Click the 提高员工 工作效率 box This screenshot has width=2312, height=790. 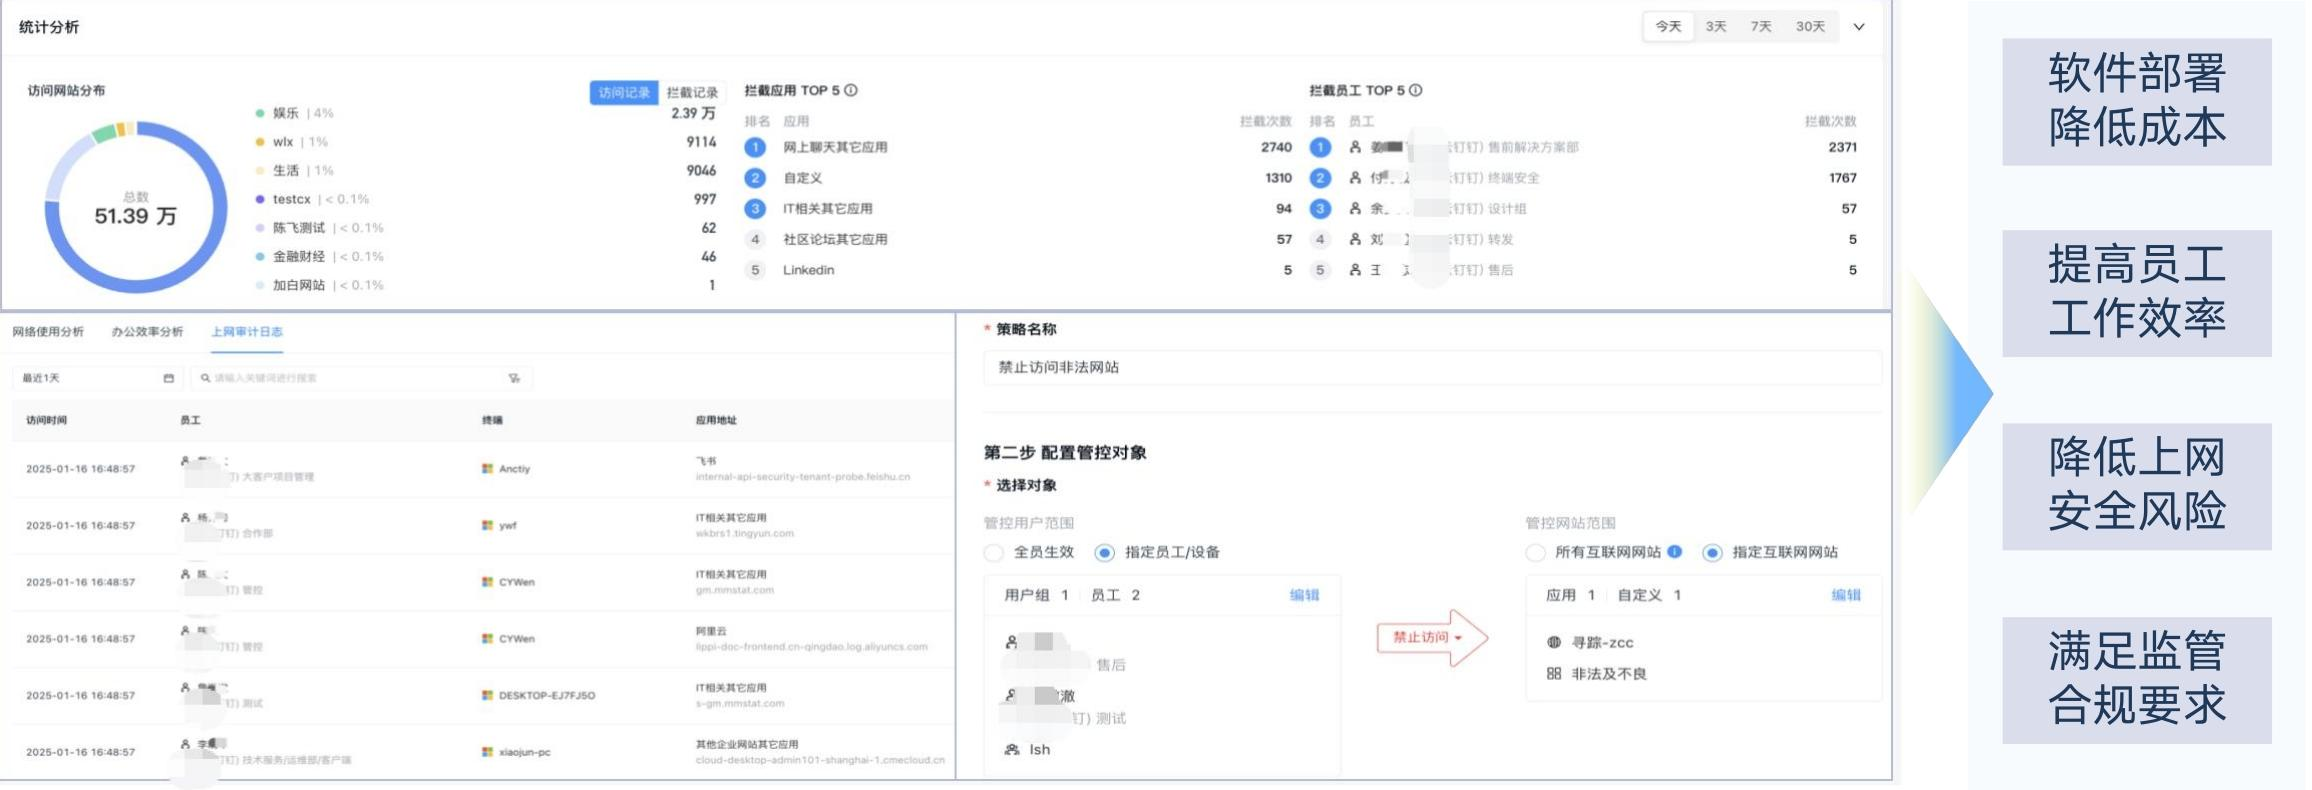[x=2137, y=293]
